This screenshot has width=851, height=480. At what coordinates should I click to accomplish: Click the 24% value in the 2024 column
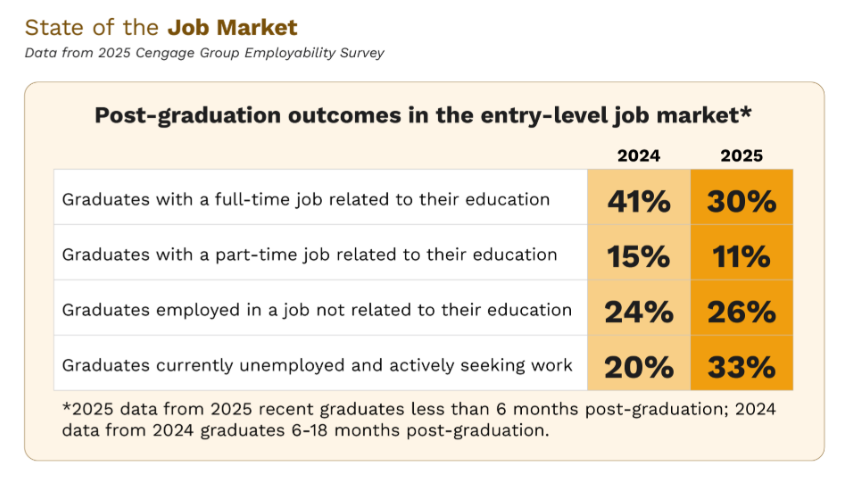pos(638,311)
